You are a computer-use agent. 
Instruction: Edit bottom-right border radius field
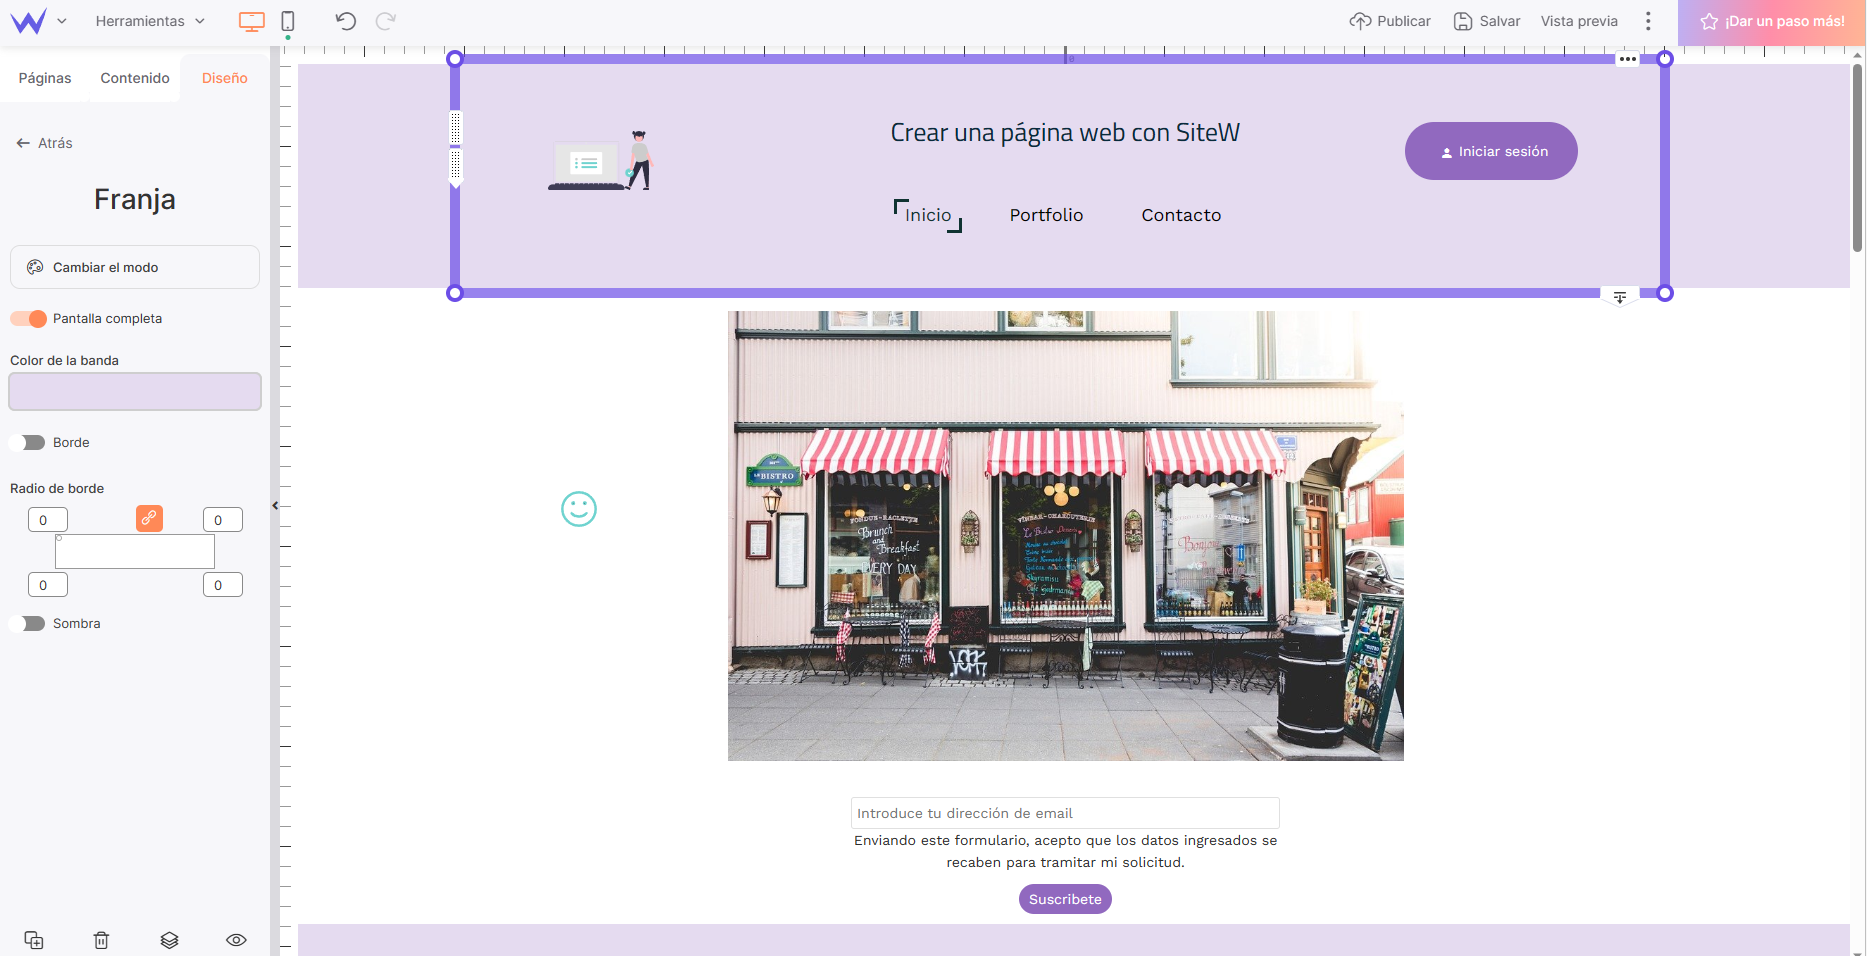[223, 585]
